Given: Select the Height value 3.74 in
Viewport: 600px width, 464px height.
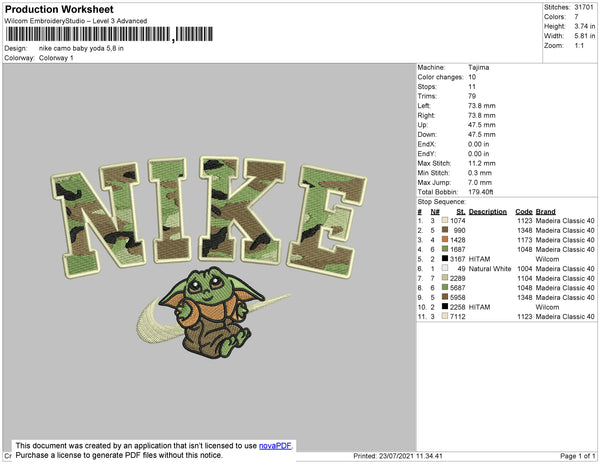Looking at the screenshot, I should pos(585,26).
